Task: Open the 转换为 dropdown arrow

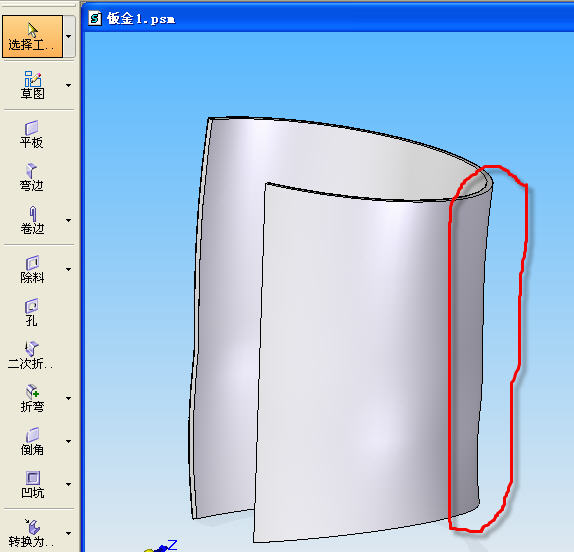Action: point(68,533)
